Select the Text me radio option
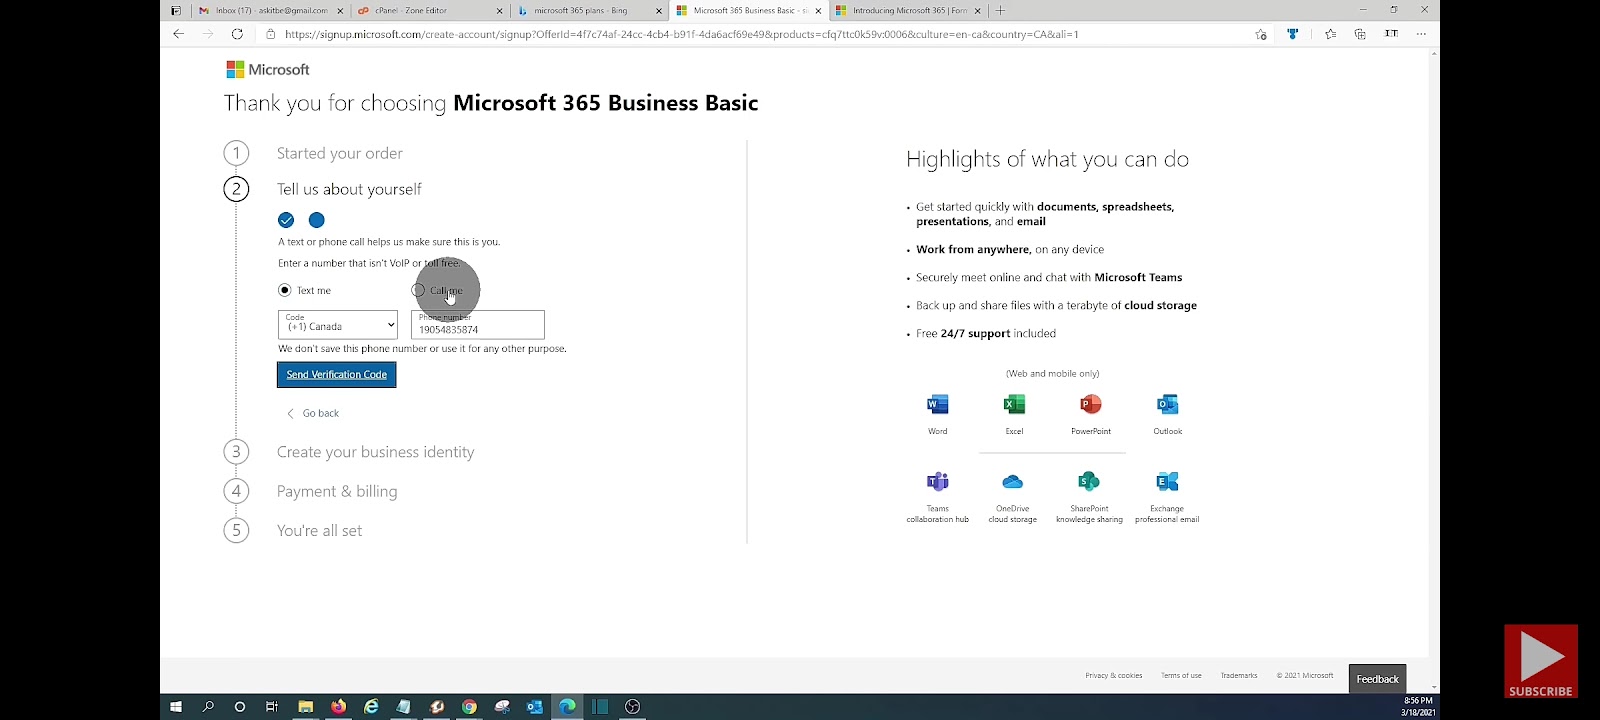The image size is (1600, 720). point(285,290)
